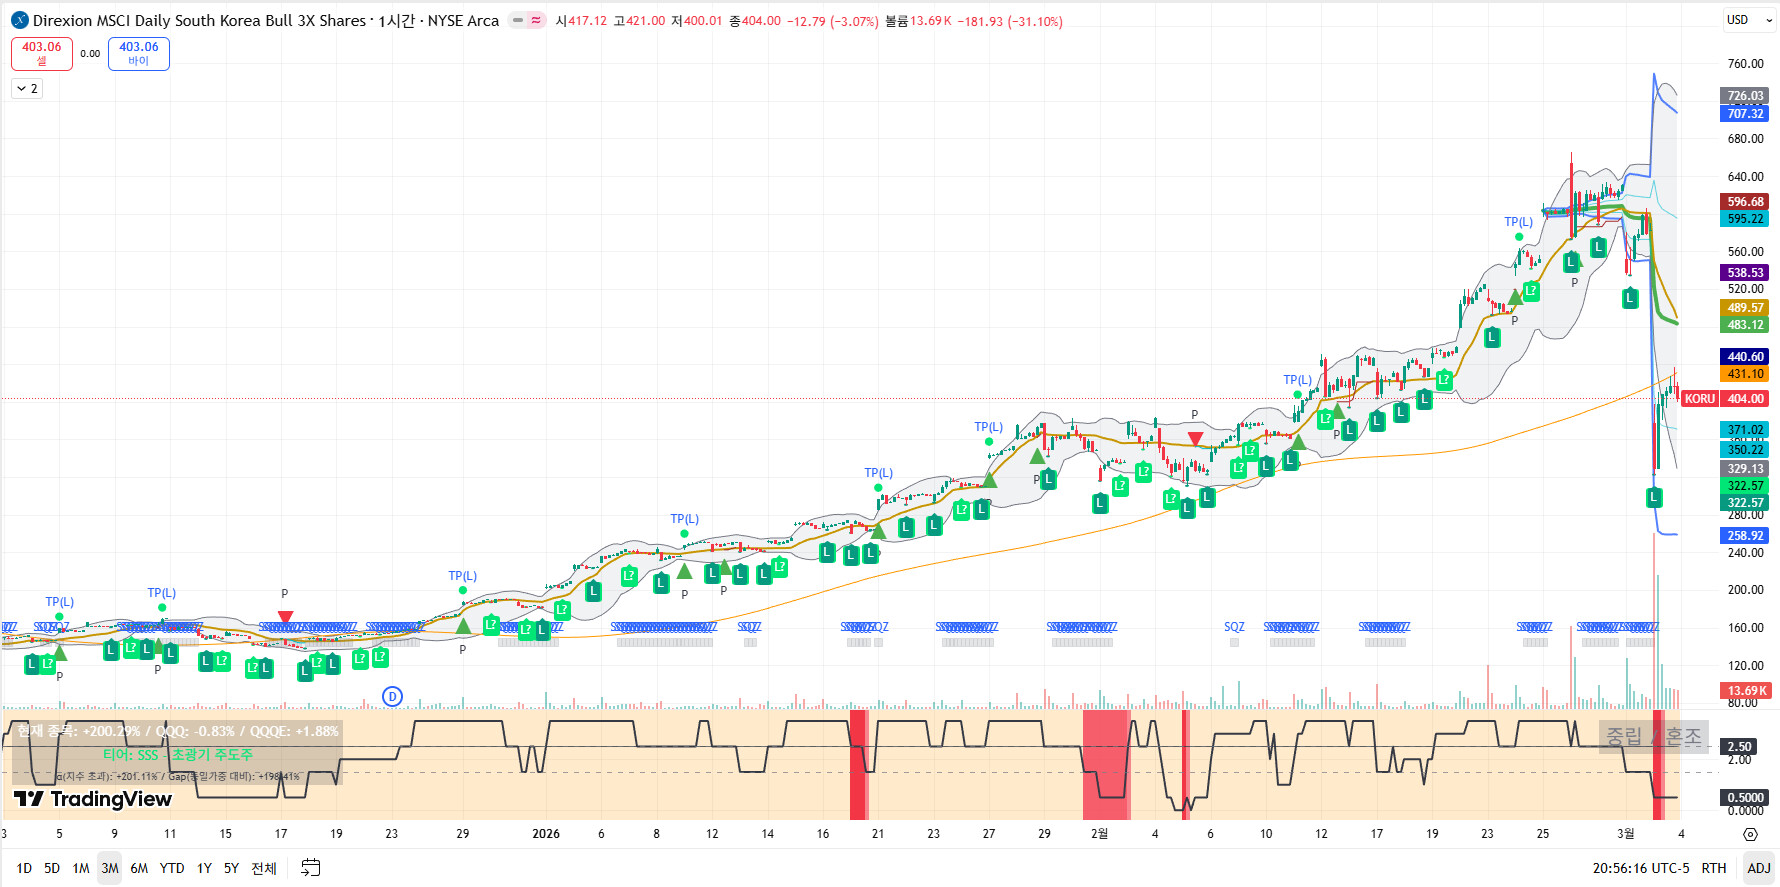Click the blue 707.32 price label
Screen dimensions: 1780x887
(1745, 114)
